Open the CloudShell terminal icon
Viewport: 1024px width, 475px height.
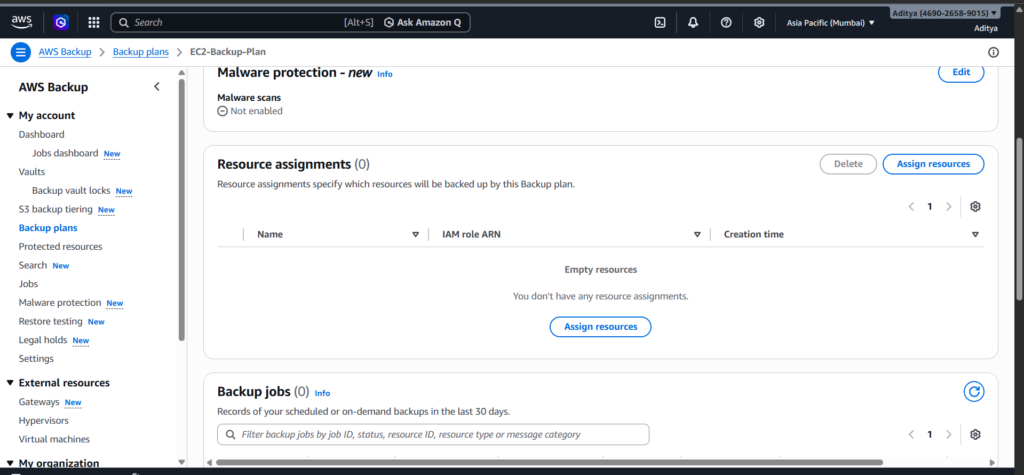660,22
